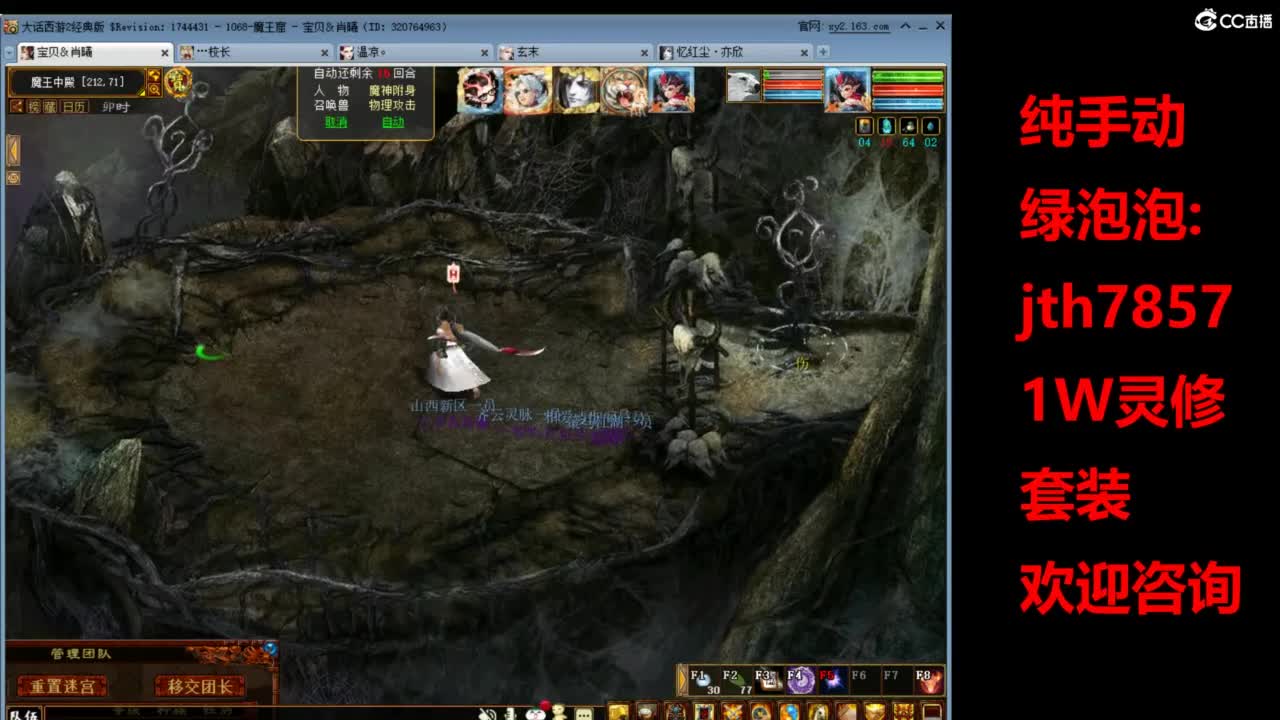
Task: Close the 管理团队 panel with blue orb
Action: coord(269,649)
